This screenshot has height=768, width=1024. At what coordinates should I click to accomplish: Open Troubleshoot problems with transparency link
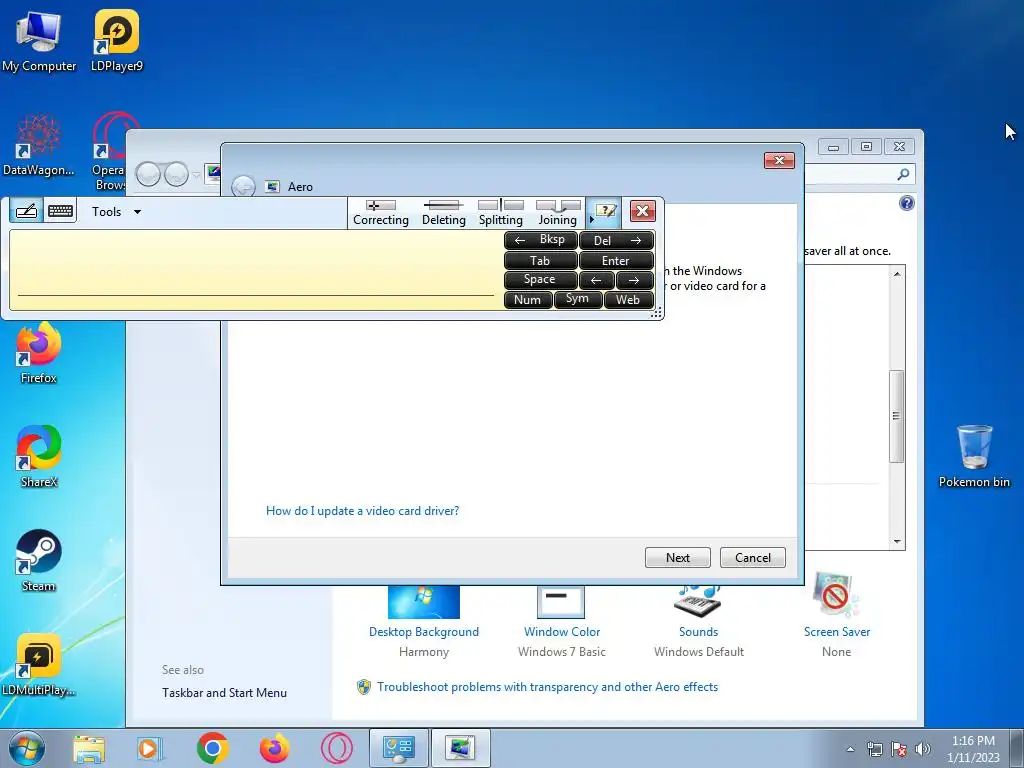click(547, 687)
